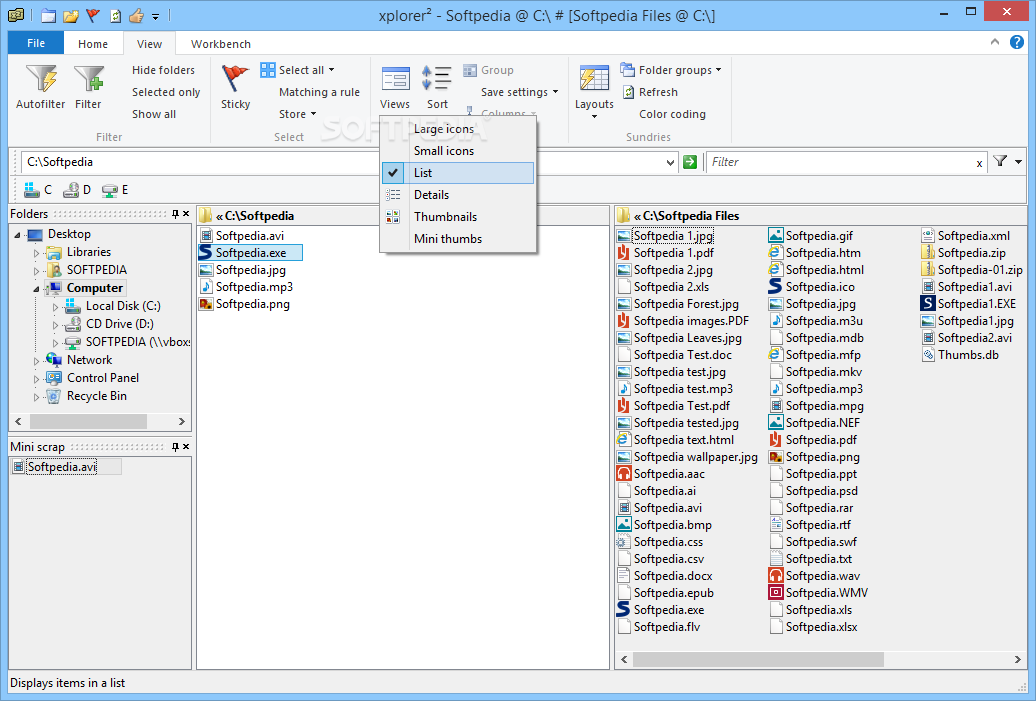Select Softpedia.avi in Mini scrap

click(x=61, y=466)
